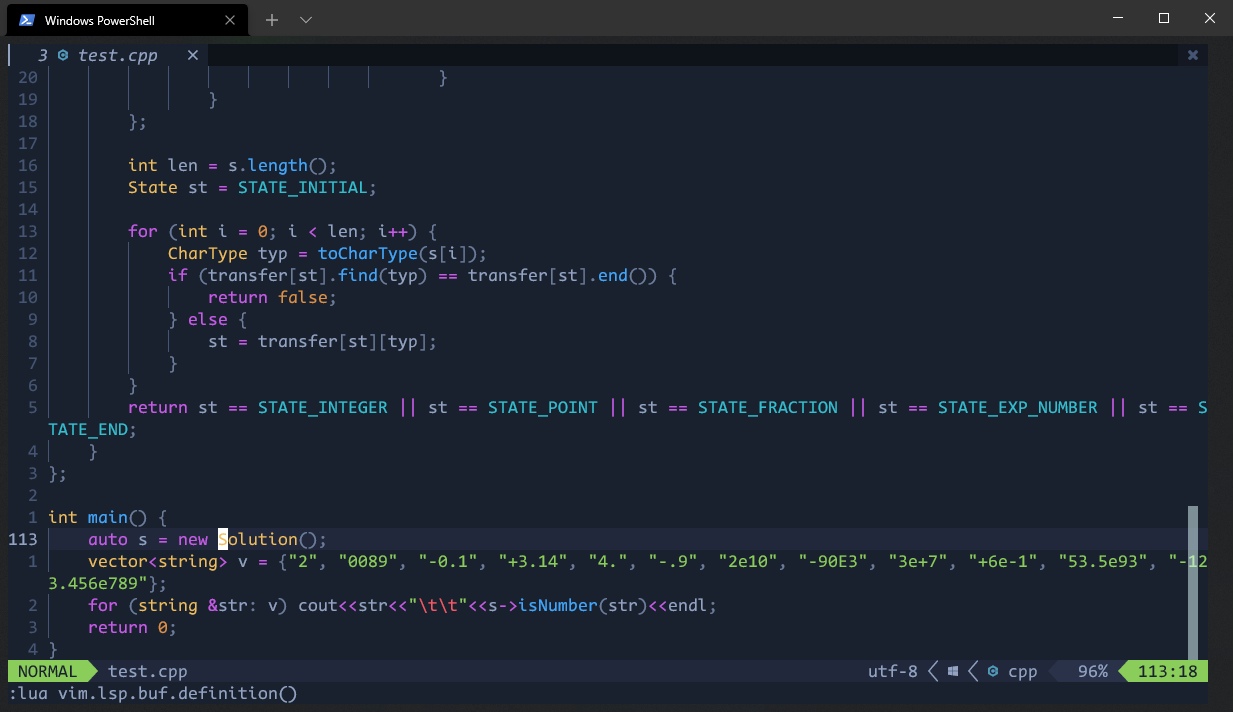Image resolution: width=1233 pixels, height=712 pixels.
Task: Click 'int main()' function declaration
Action: (x=98, y=517)
